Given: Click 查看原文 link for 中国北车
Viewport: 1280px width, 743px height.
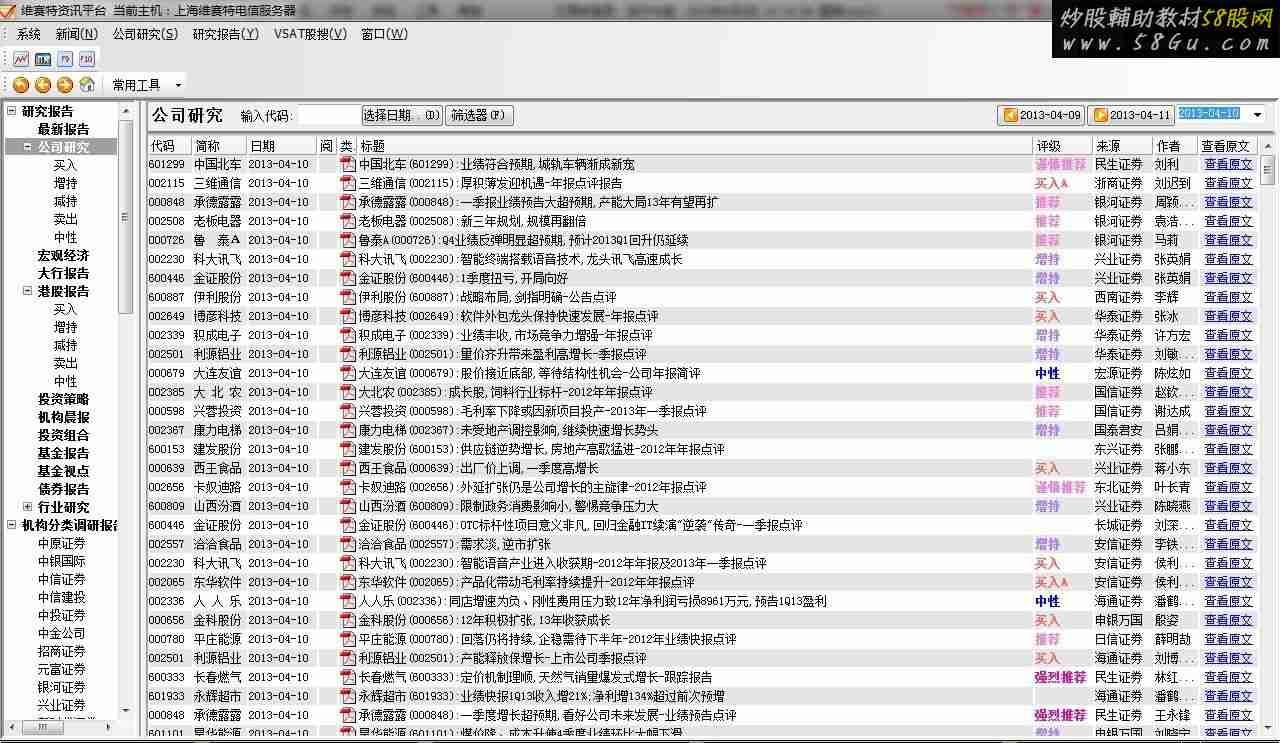Looking at the screenshot, I should 1227,164.
